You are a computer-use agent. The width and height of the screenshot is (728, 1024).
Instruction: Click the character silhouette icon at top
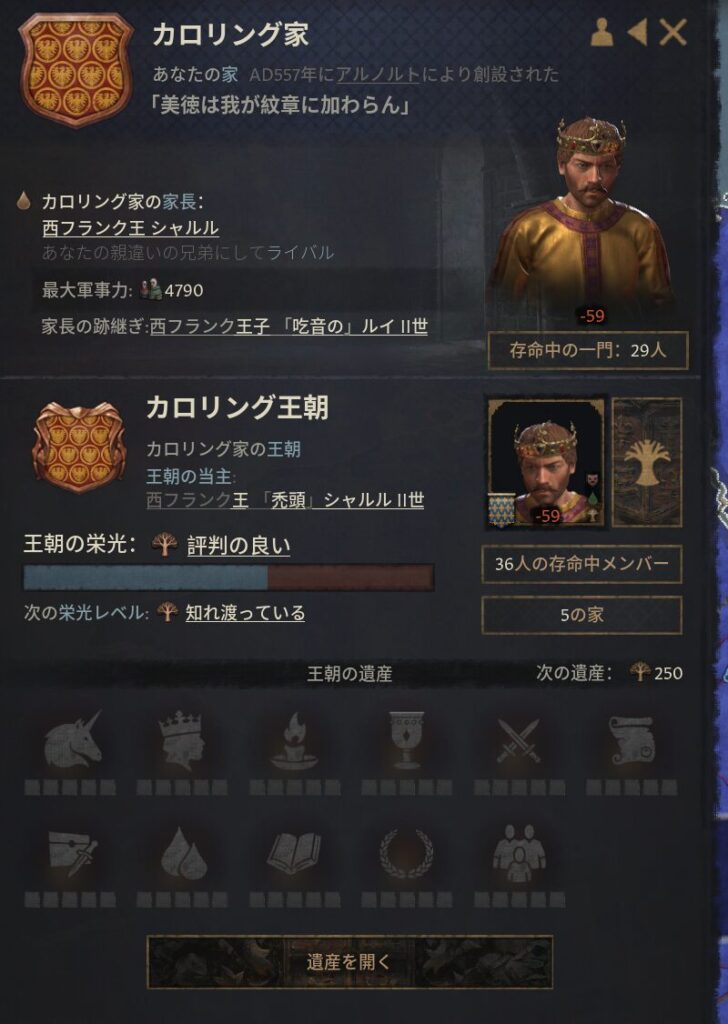coord(602,32)
